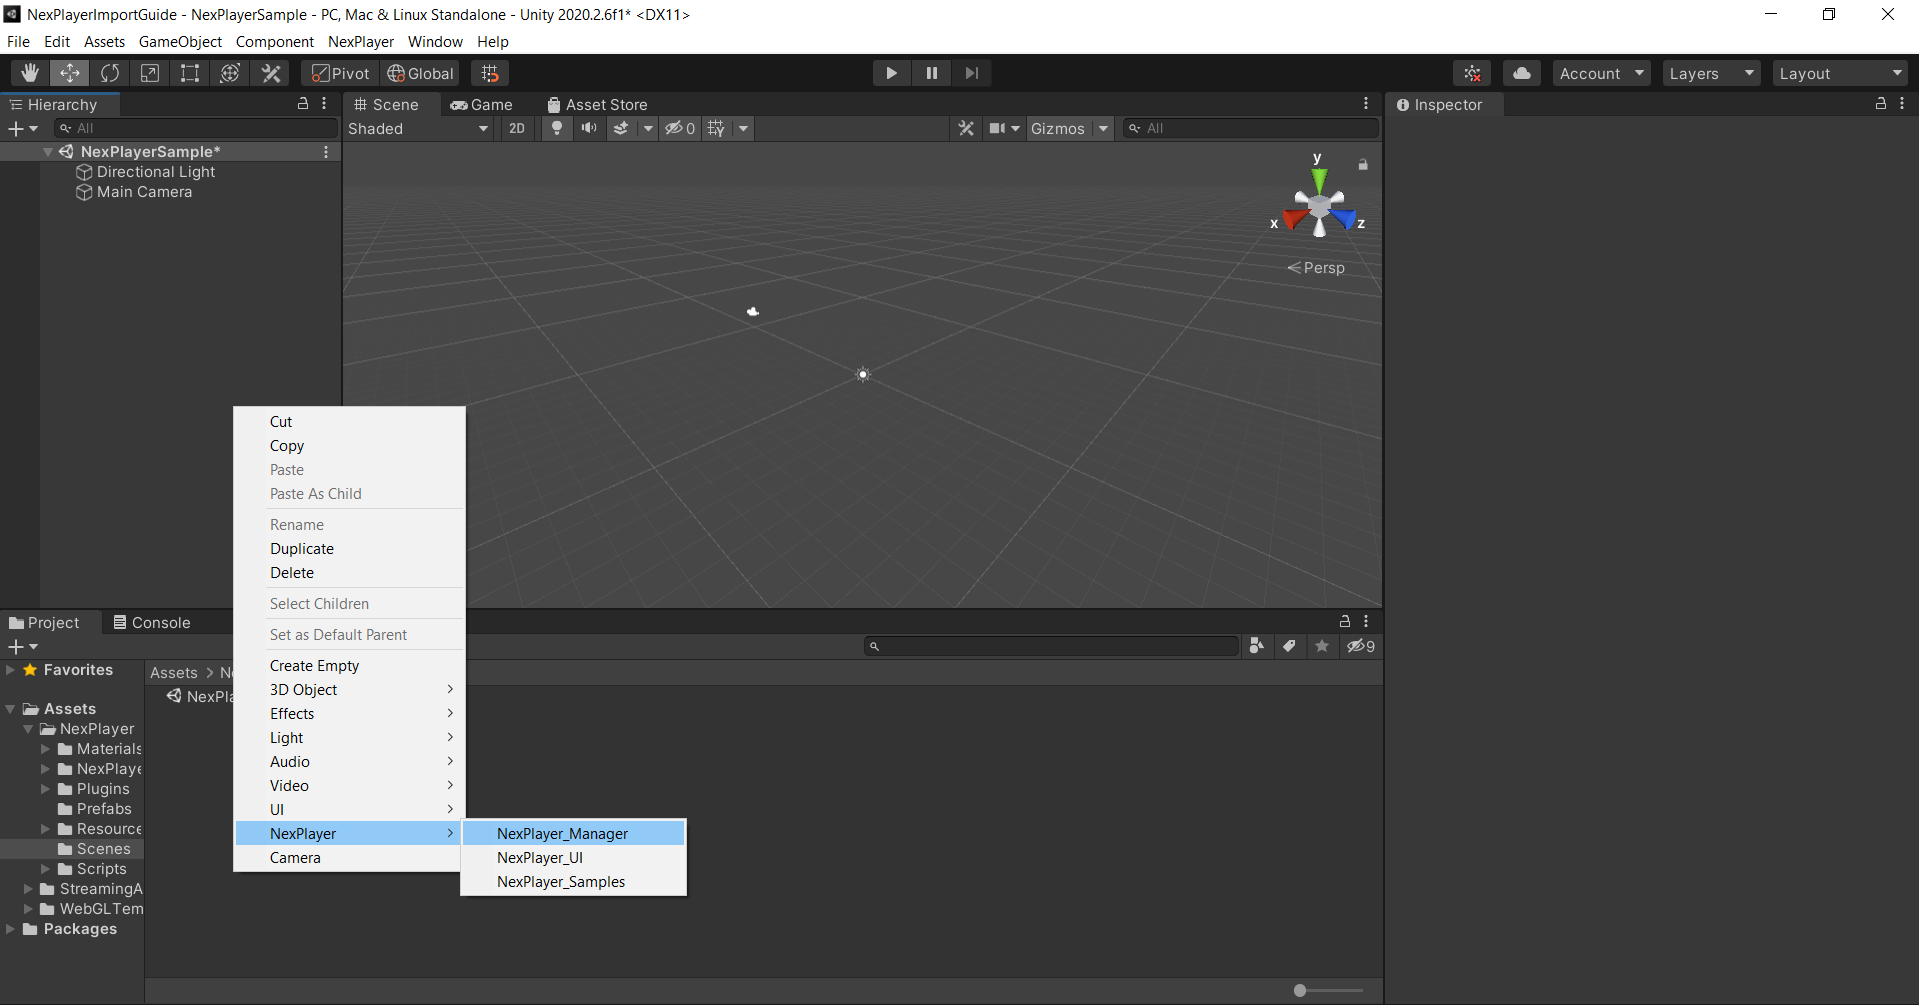Click the Scene view search field
The height and width of the screenshot is (1005, 1919).
[x=1250, y=128]
